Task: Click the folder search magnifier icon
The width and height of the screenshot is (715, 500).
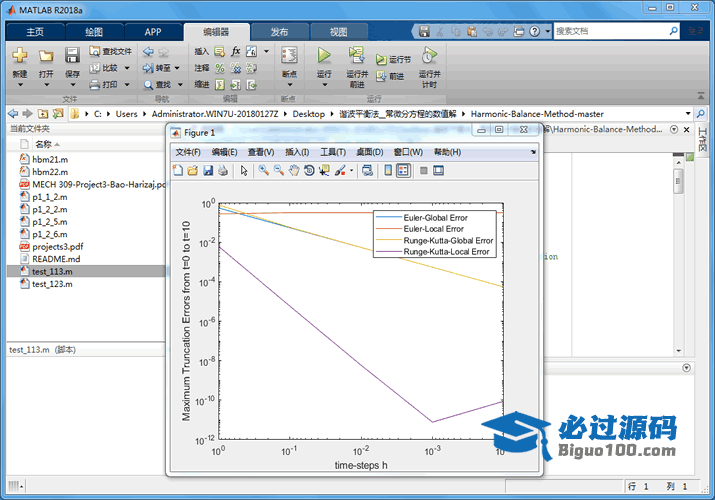Action: pyautogui.click(x=700, y=113)
